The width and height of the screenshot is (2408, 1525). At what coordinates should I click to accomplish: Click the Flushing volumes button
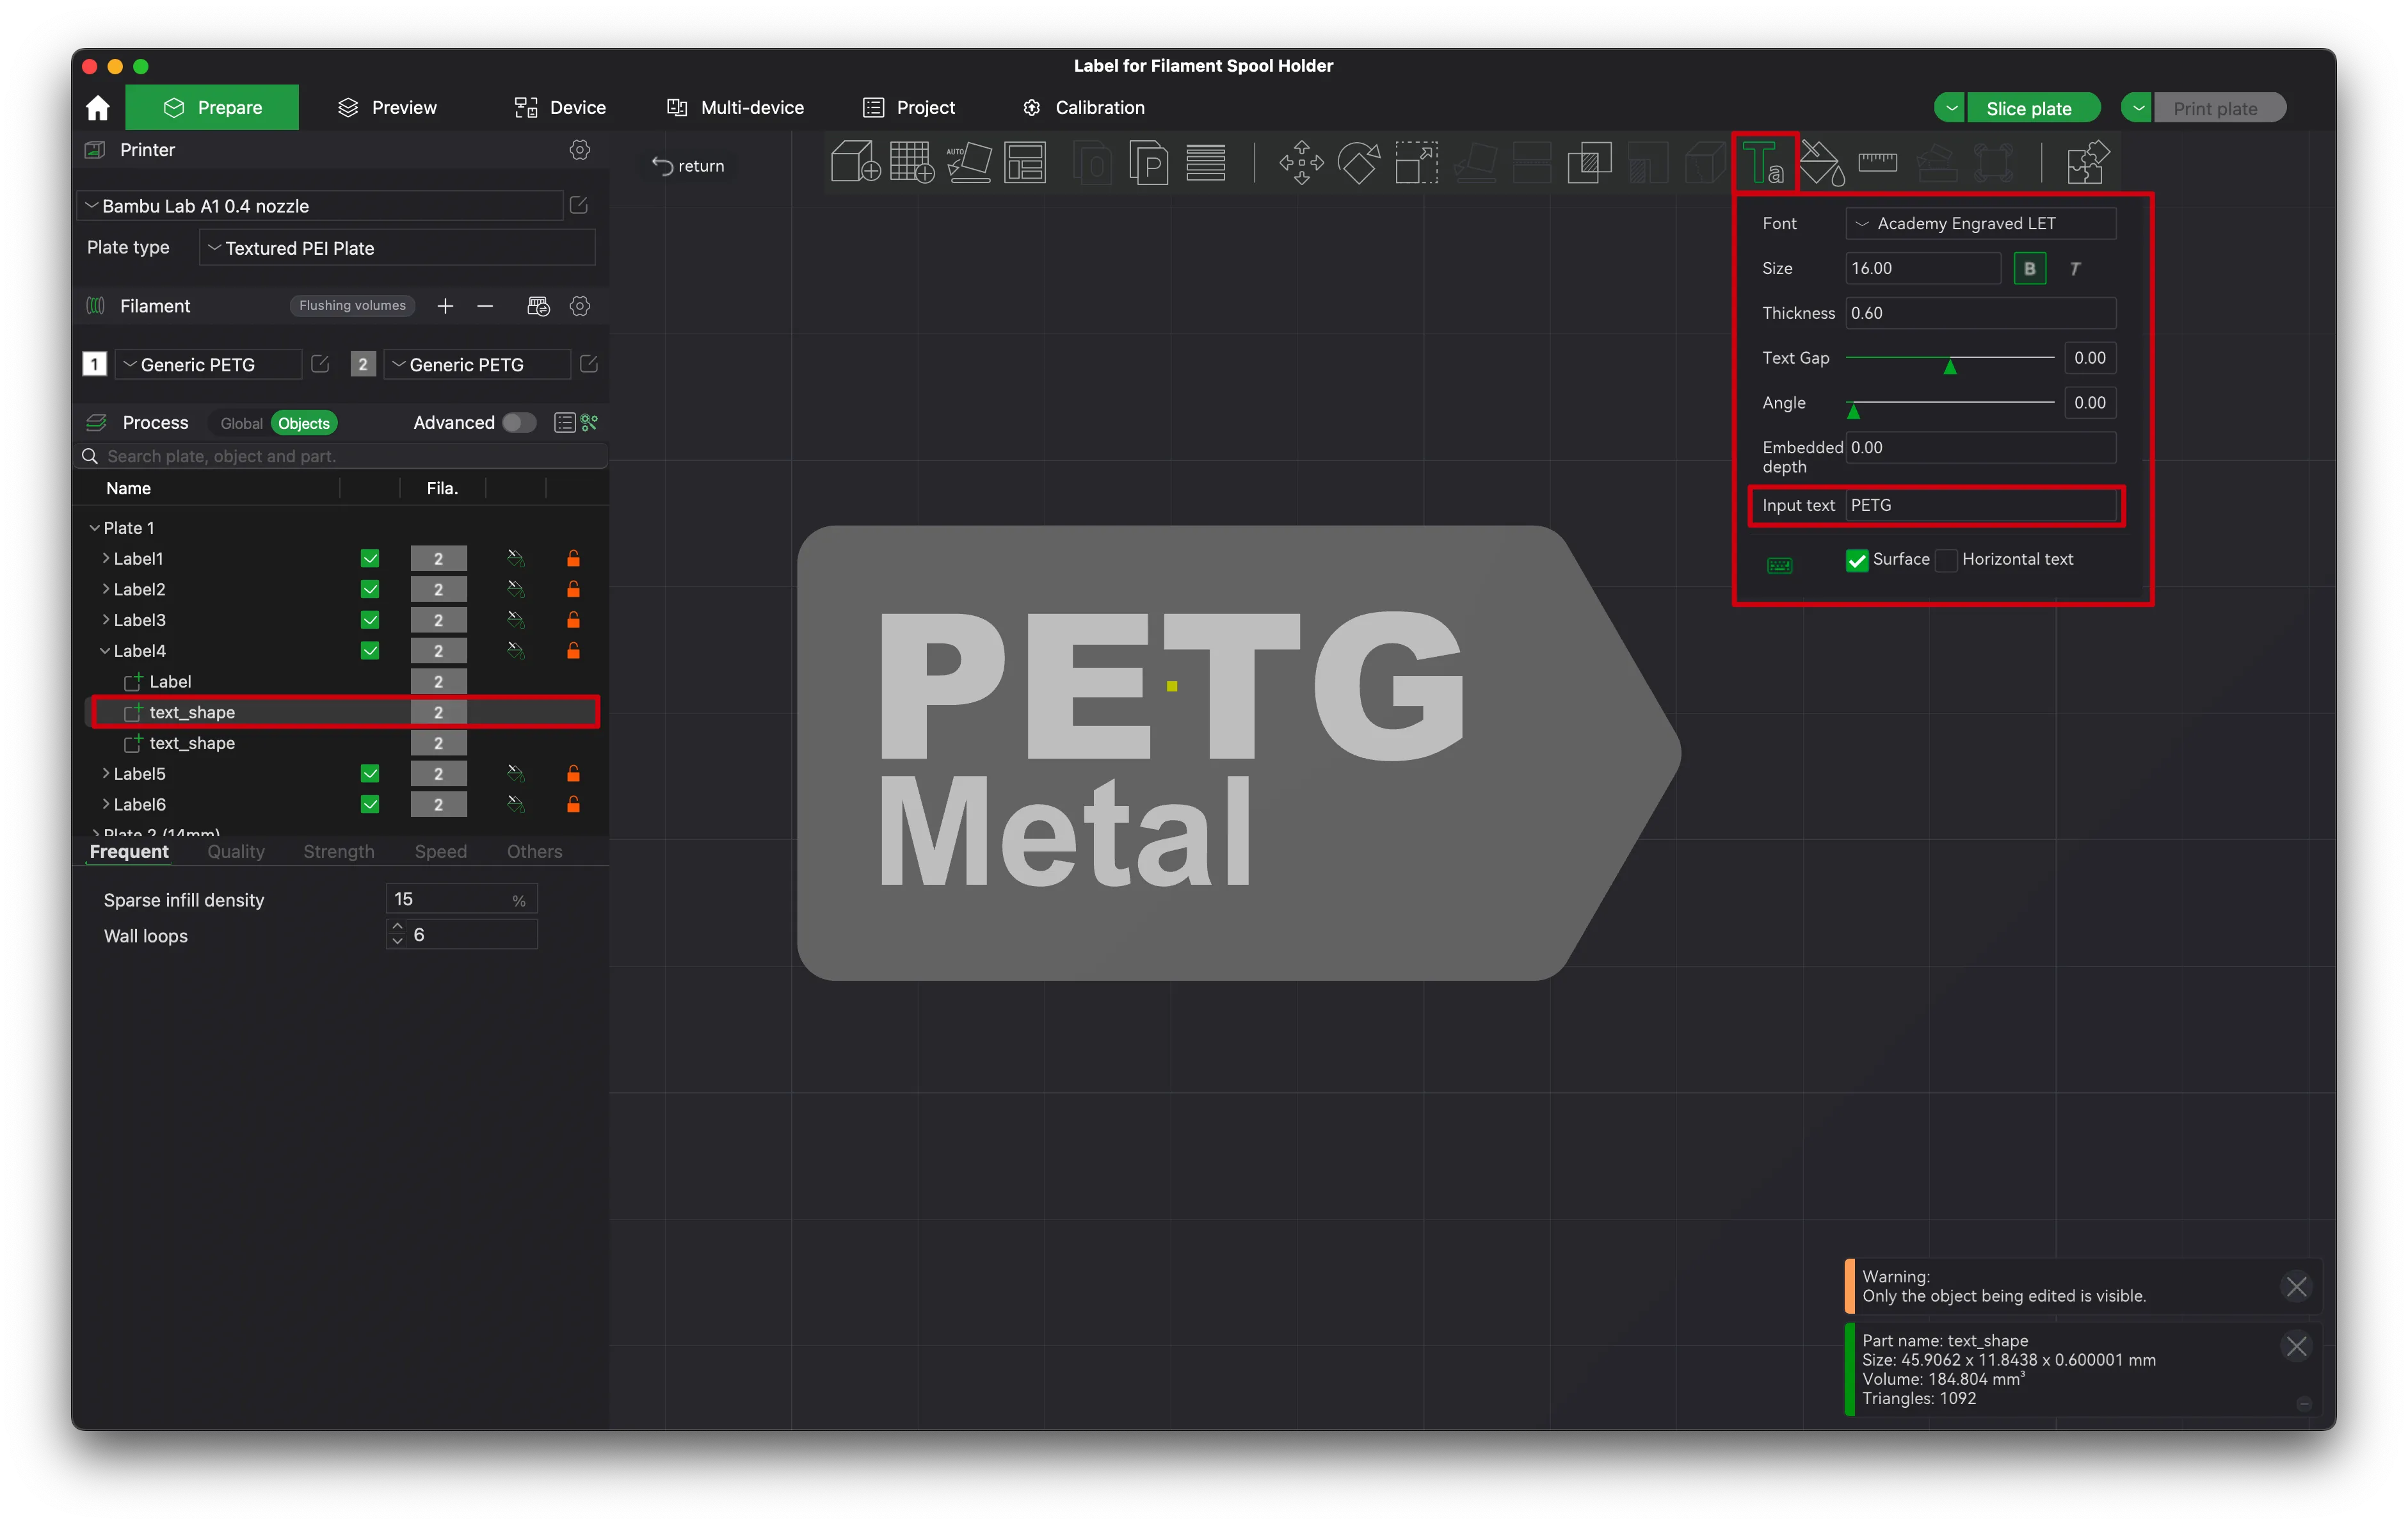(352, 306)
